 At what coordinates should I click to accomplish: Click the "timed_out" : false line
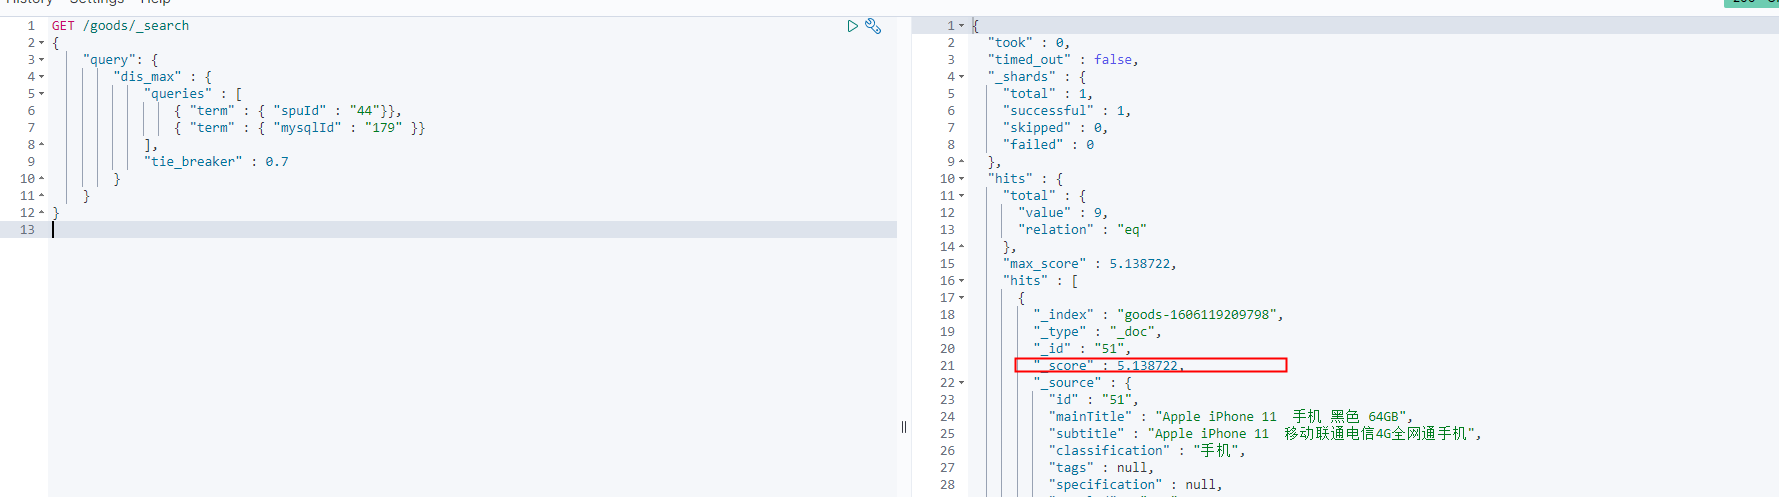(x=1063, y=60)
